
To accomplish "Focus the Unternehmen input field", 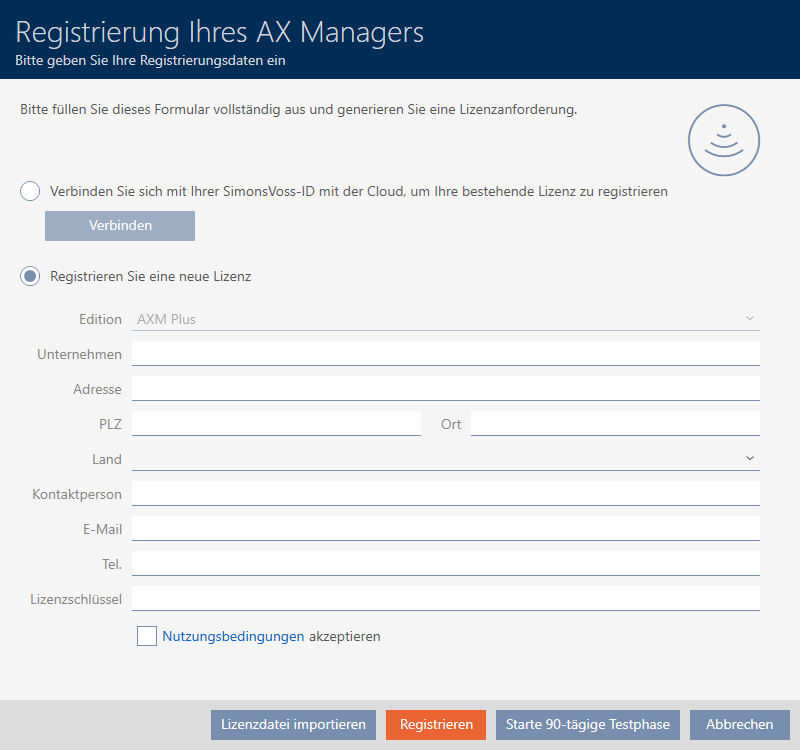I will [x=445, y=354].
